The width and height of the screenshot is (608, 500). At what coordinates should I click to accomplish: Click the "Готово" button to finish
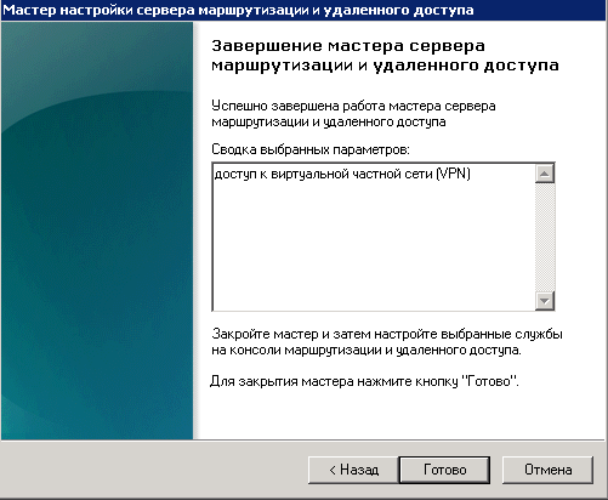pyautogui.click(x=443, y=469)
